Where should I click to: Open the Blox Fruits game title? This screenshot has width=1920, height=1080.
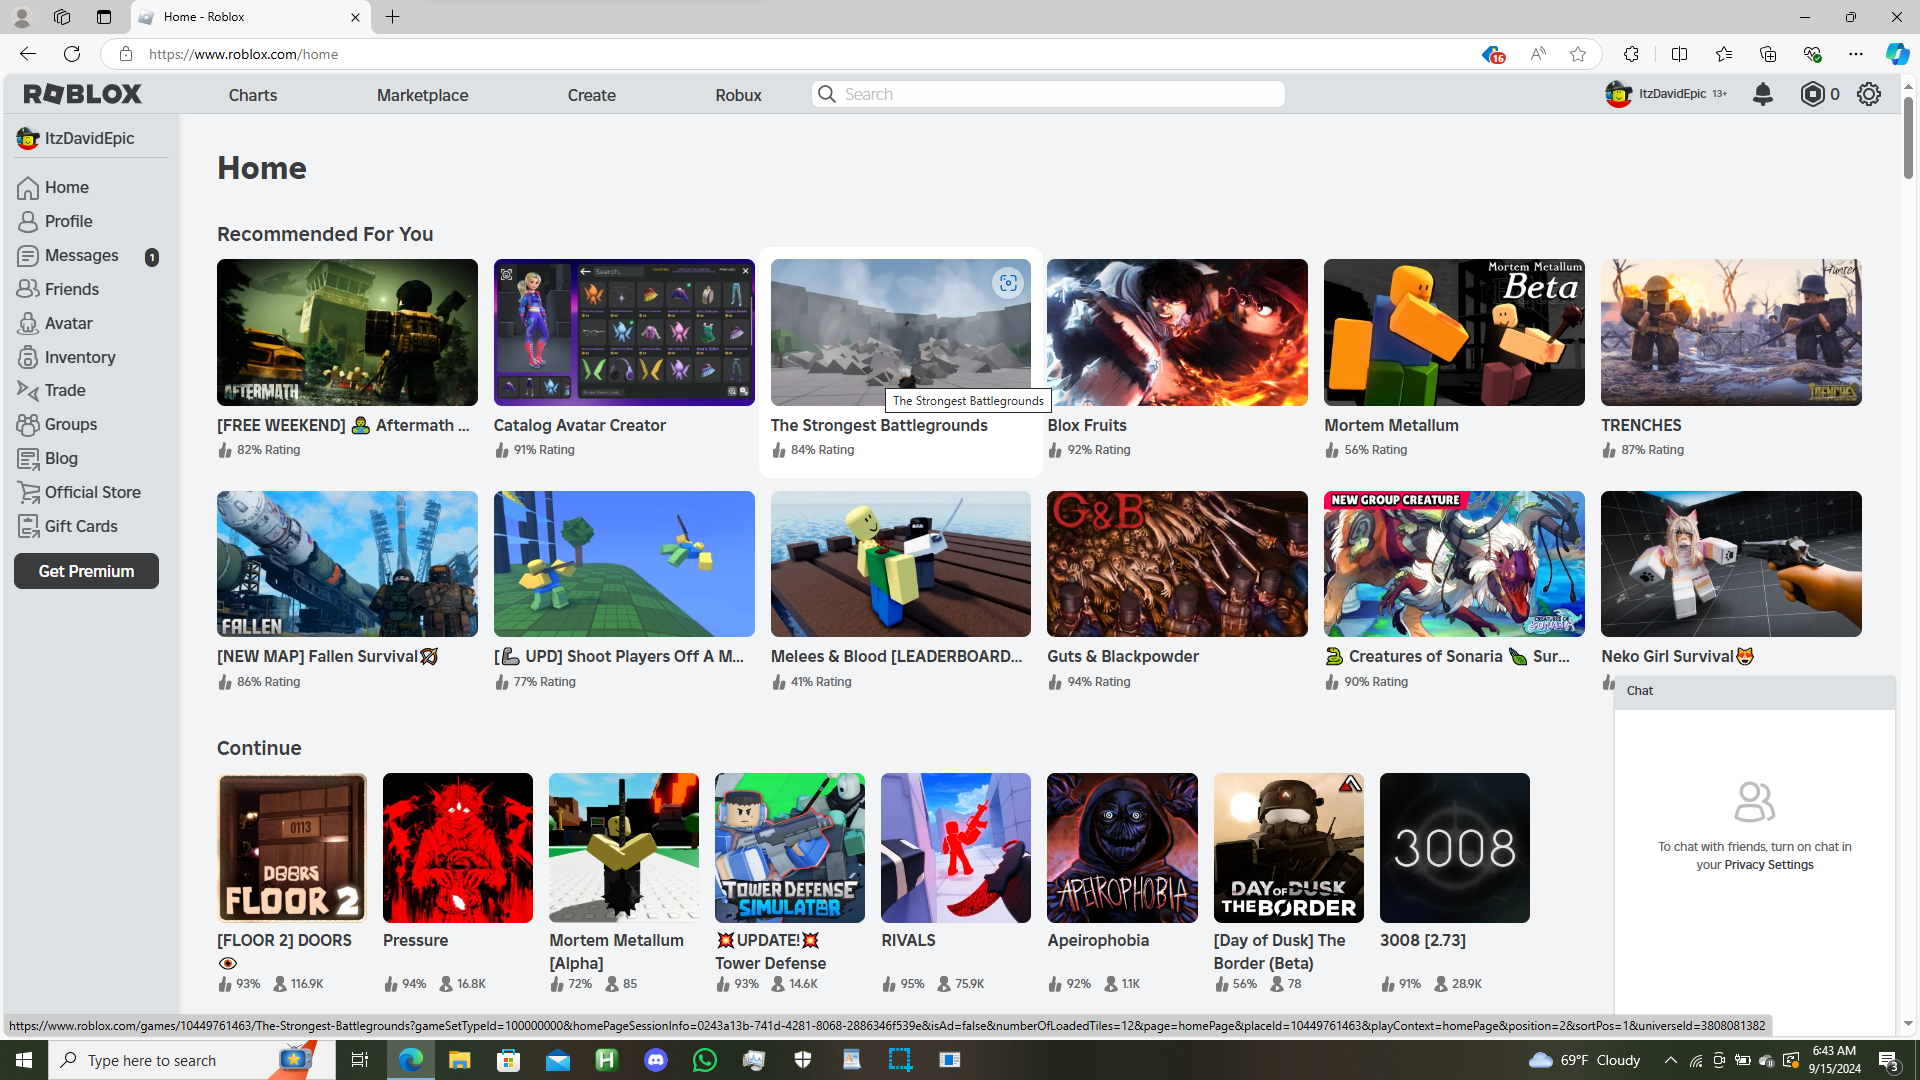[x=1087, y=425]
